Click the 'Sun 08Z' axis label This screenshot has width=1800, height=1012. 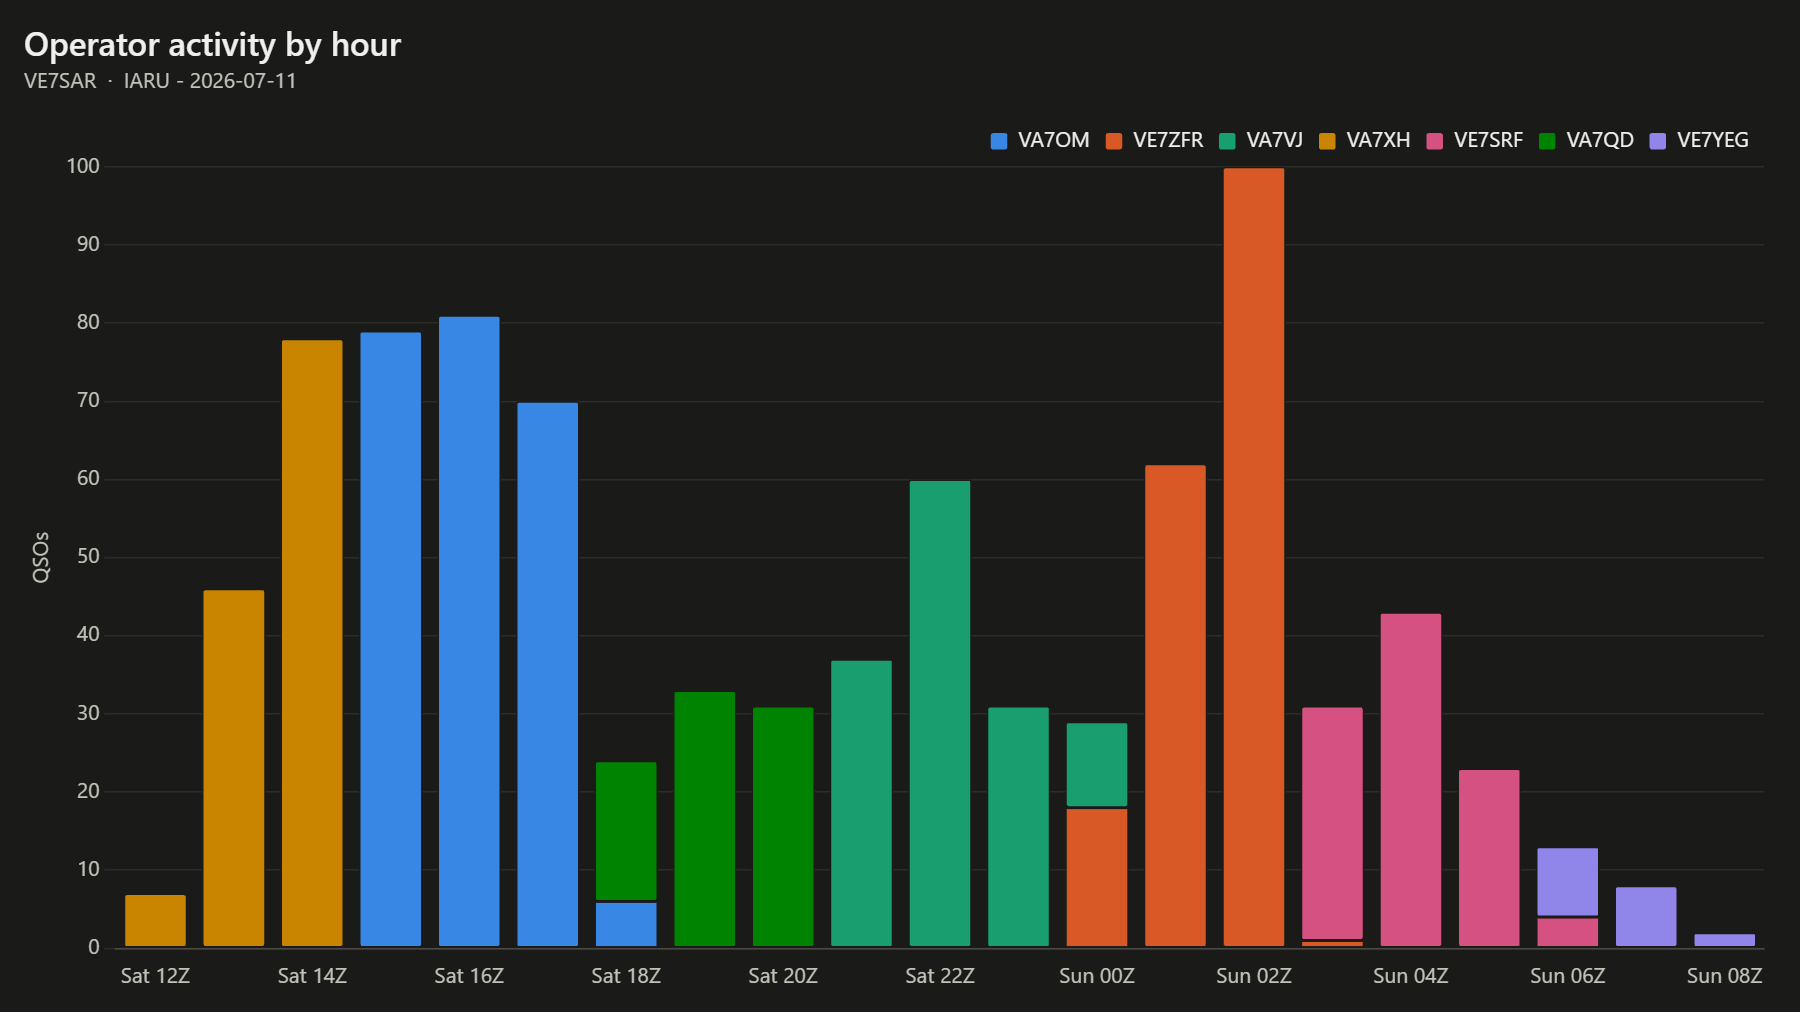click(1725, 976)
